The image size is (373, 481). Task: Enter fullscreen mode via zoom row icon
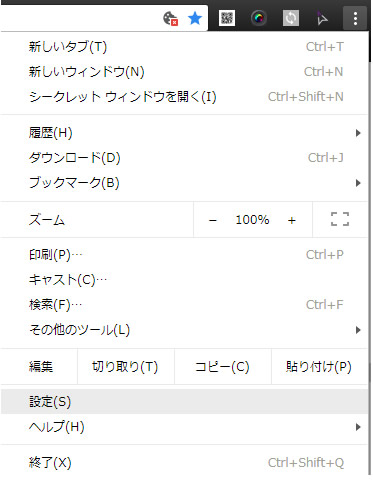pos(340,219)
